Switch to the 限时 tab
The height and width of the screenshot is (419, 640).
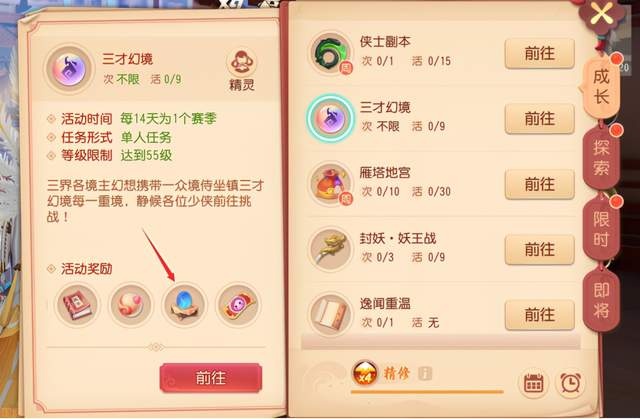click(x=601, y=229)
